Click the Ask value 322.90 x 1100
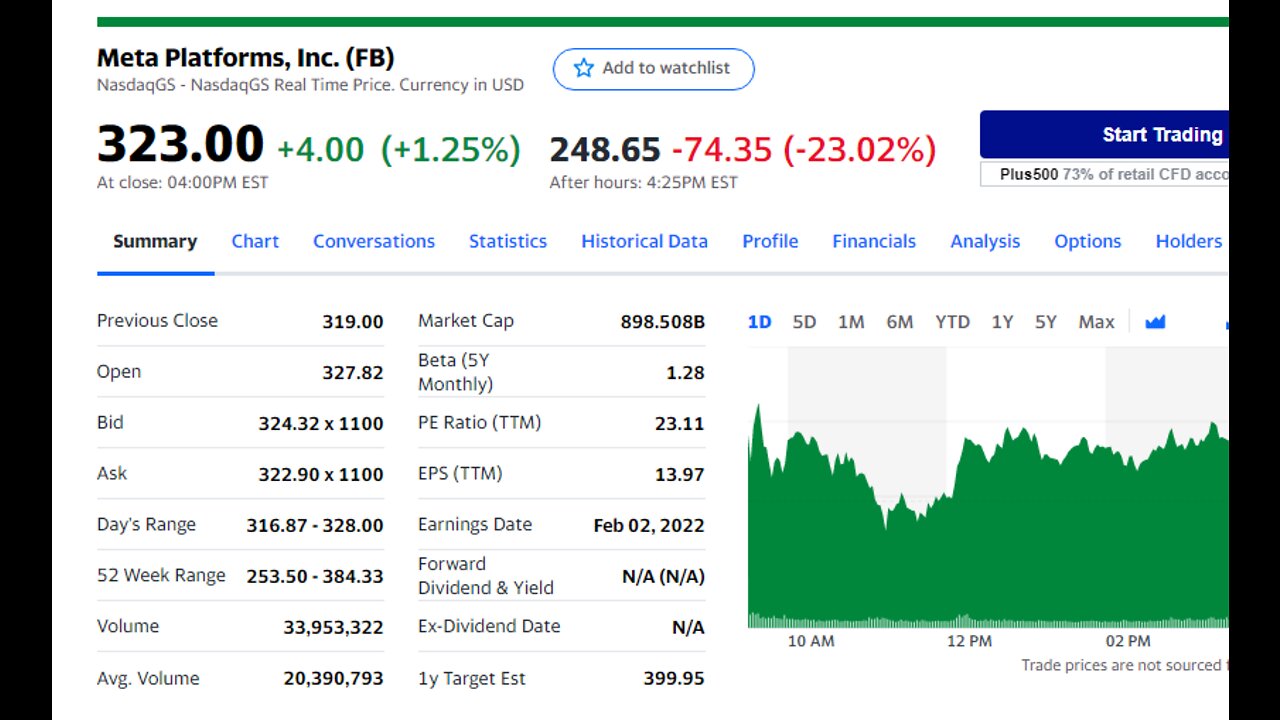Image resolution: width=1280 pixels, height=720 pixels. 321,474
